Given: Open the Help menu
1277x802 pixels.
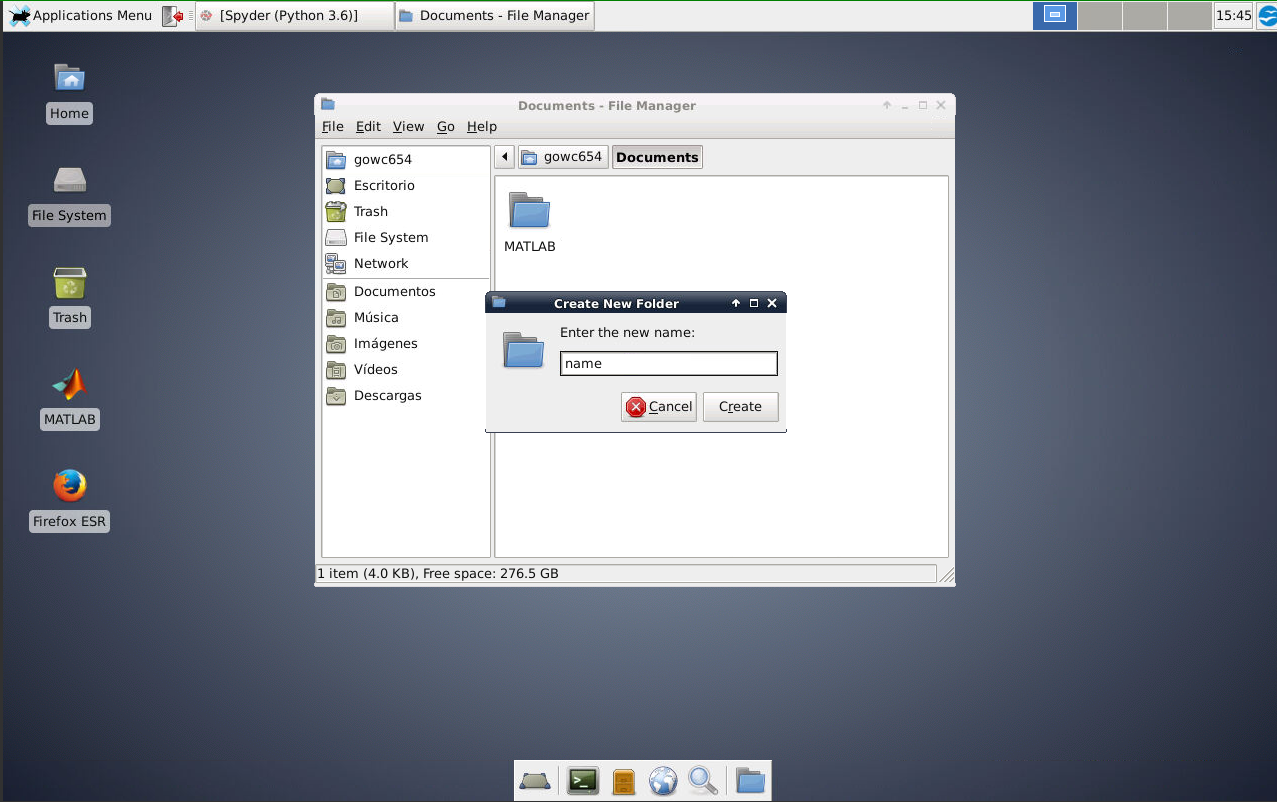Looking at the screenshot, I should [x=482, y=126].
